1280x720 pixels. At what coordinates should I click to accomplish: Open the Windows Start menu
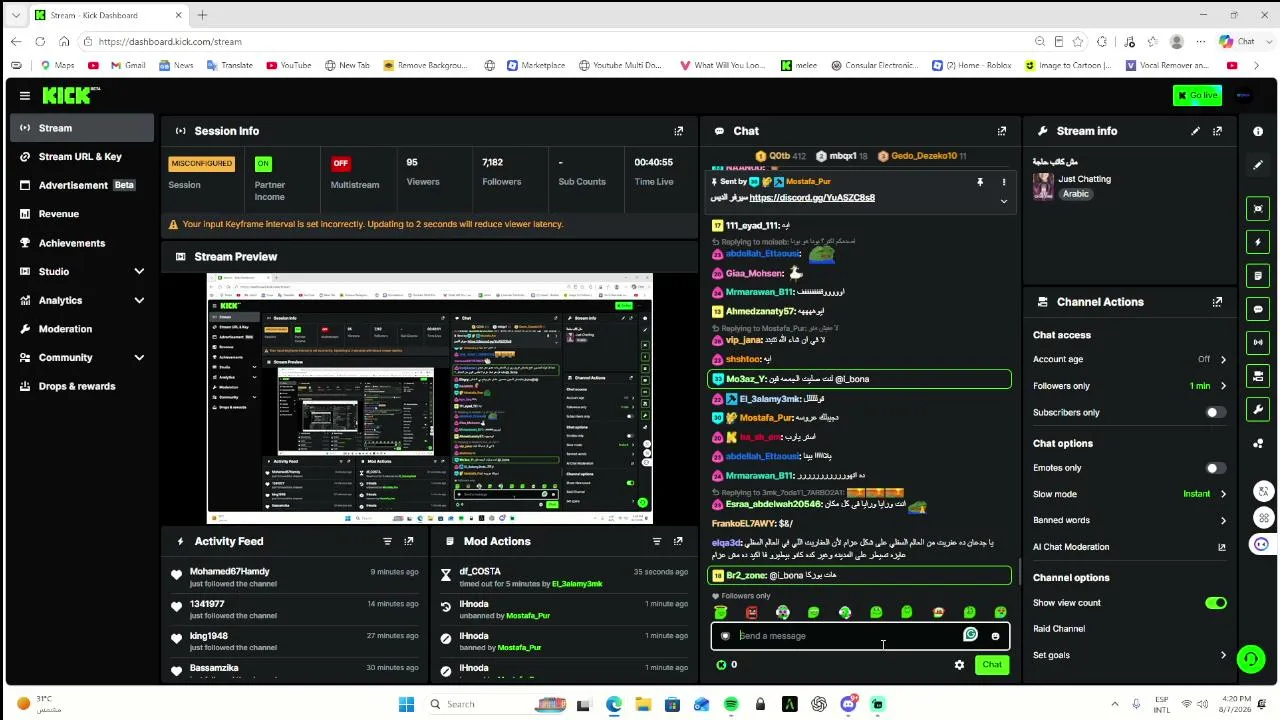(x=406, y=704)
